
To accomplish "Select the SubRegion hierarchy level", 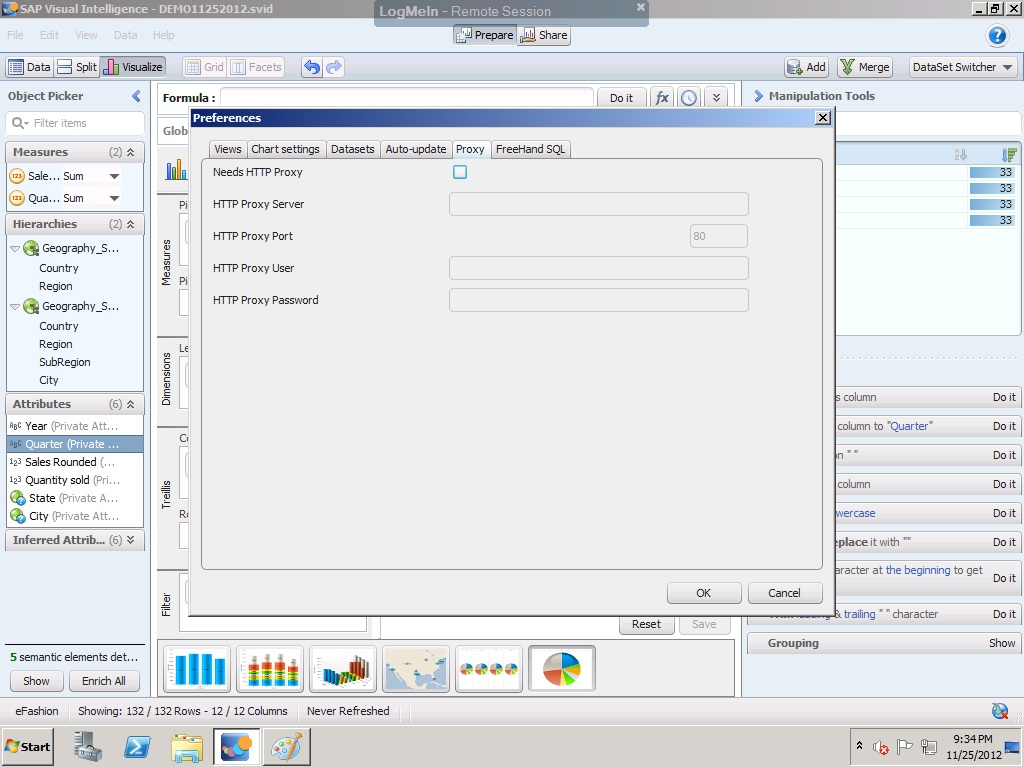I will click(65, 362).
